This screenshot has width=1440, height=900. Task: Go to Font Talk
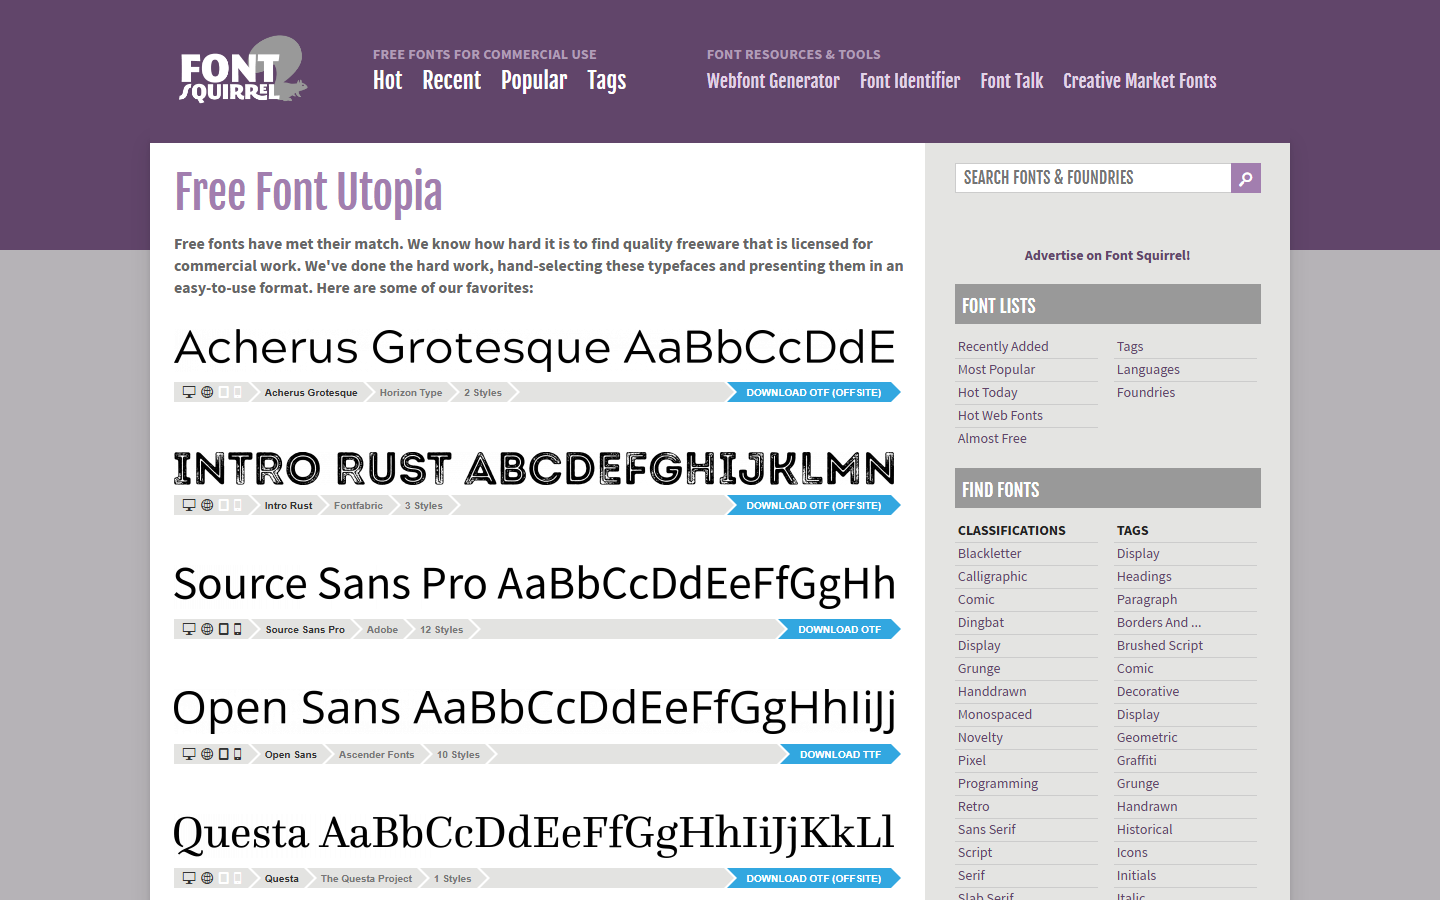click(1012, 81)
